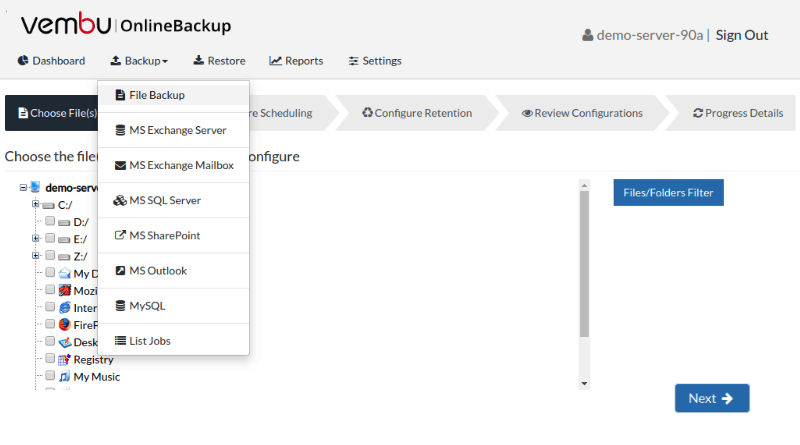This screenshot has height=445, width=800.
Task: Click the Progress Details refresh icon
Action: (x=698, y=113)
